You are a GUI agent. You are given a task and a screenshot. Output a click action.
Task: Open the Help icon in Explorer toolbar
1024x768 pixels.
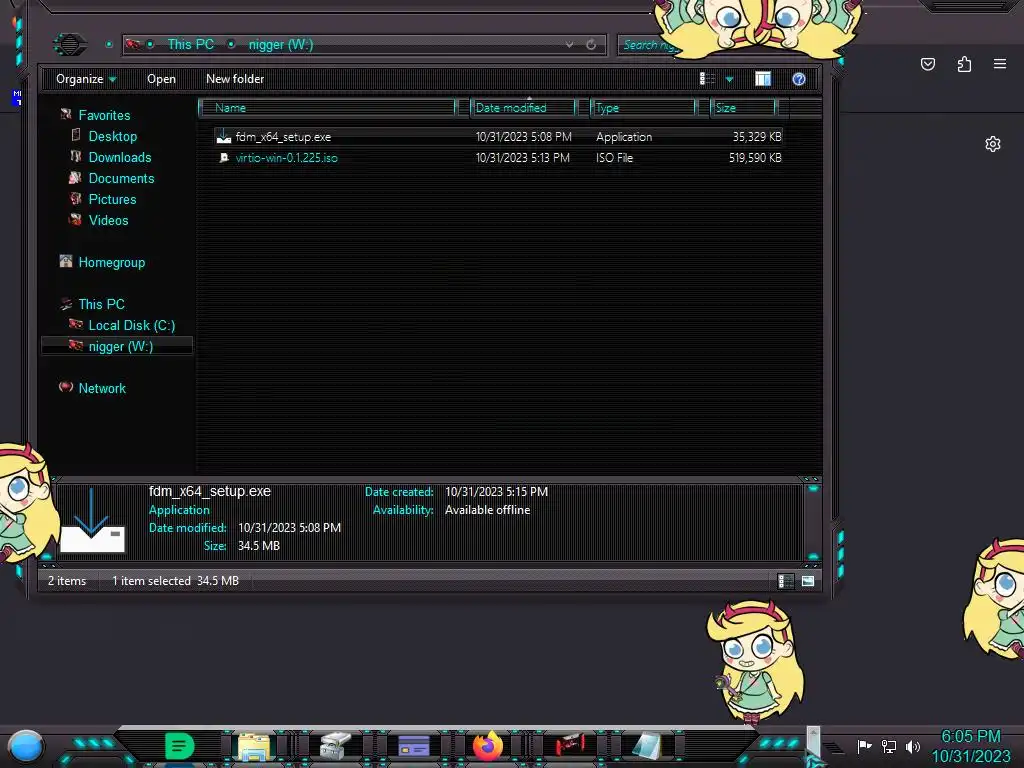(x=799, y=79)
